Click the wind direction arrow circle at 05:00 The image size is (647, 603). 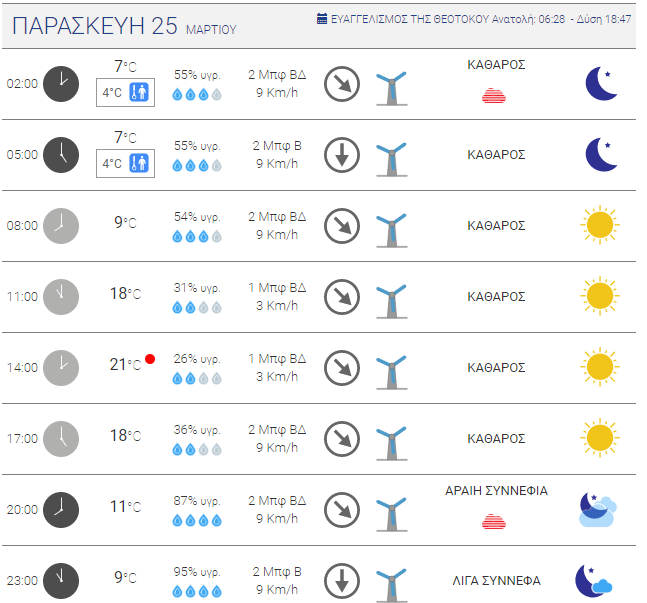pos(342,155)
